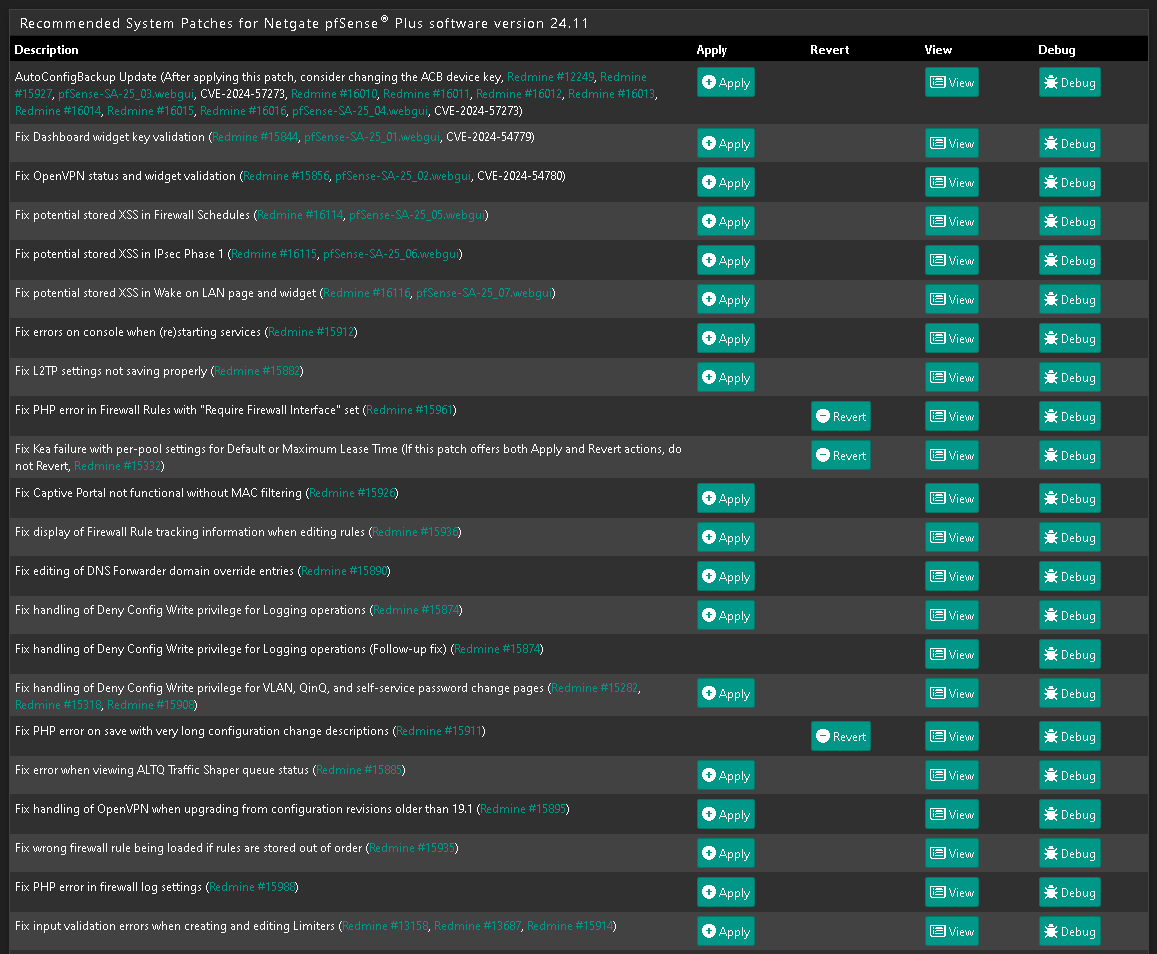Apply the Captive Portal MAC filtering fix
This screenshot has height=954, width=1157.
(725, 499)
